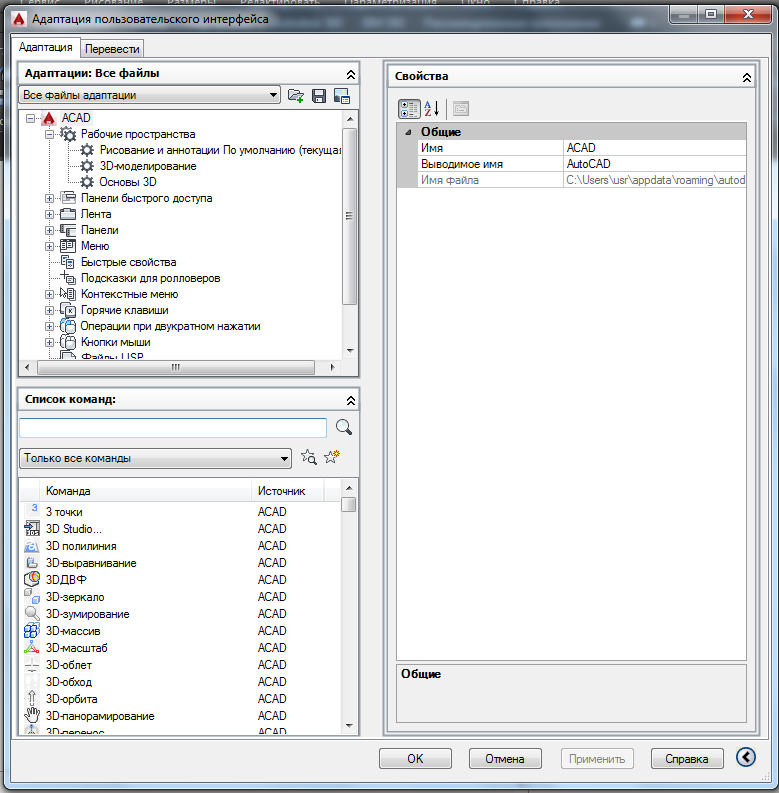The width and height of the screenshot is (779, 793).
Task: Select Рисование и аннотации workspace
Action: pyautogui.click(x=220, y=150)
